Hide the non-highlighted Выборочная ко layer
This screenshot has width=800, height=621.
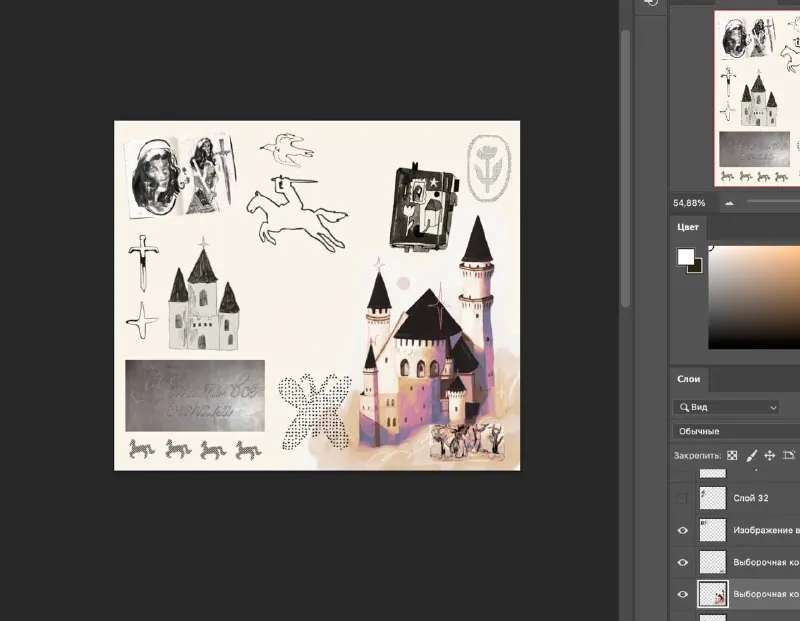(x=682, y=562)
